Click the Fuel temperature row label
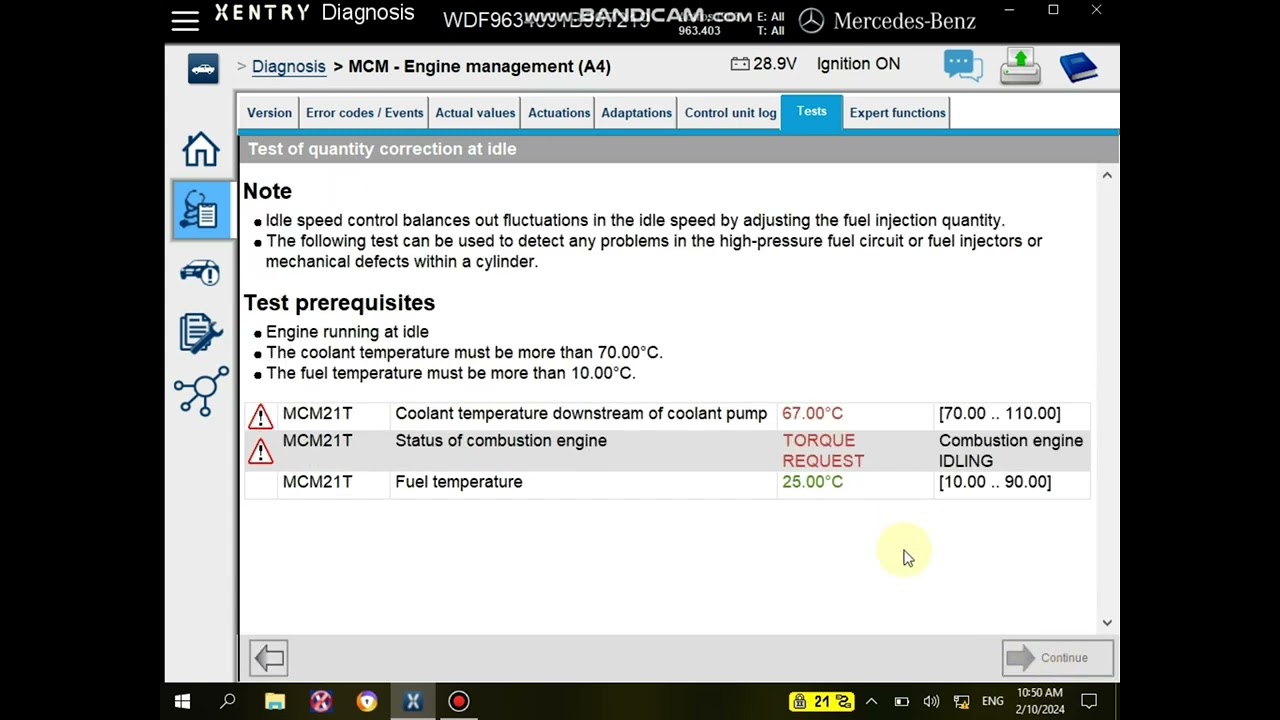The image size is (1280, 720). coord(459,482)
